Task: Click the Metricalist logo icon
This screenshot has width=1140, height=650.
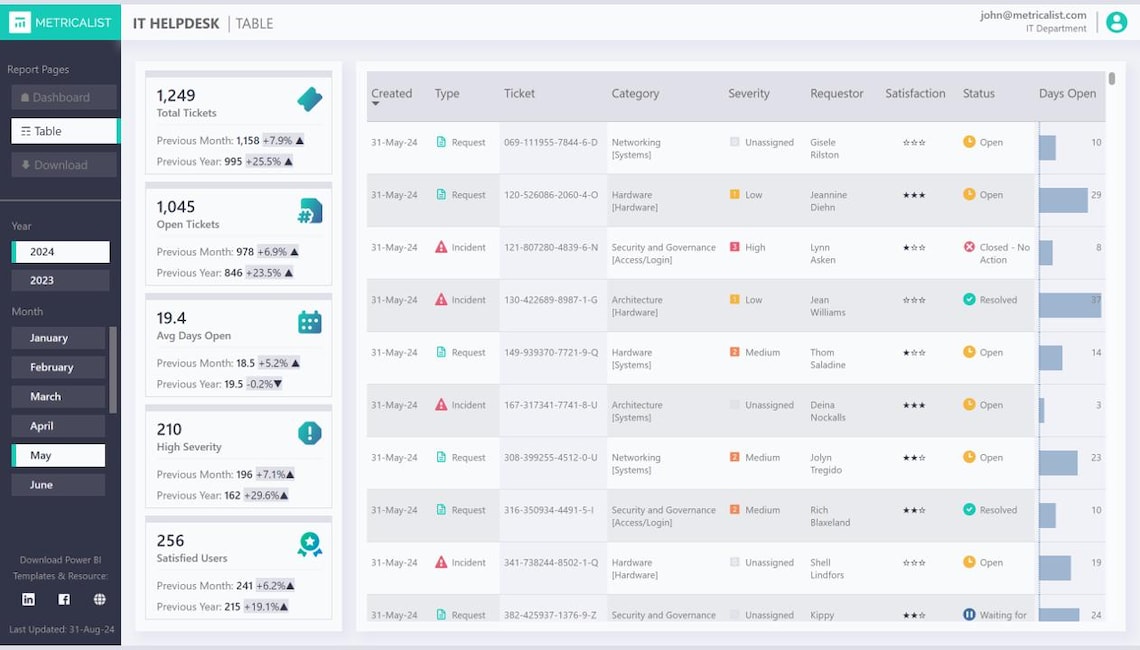Action: tap(18, 21)
